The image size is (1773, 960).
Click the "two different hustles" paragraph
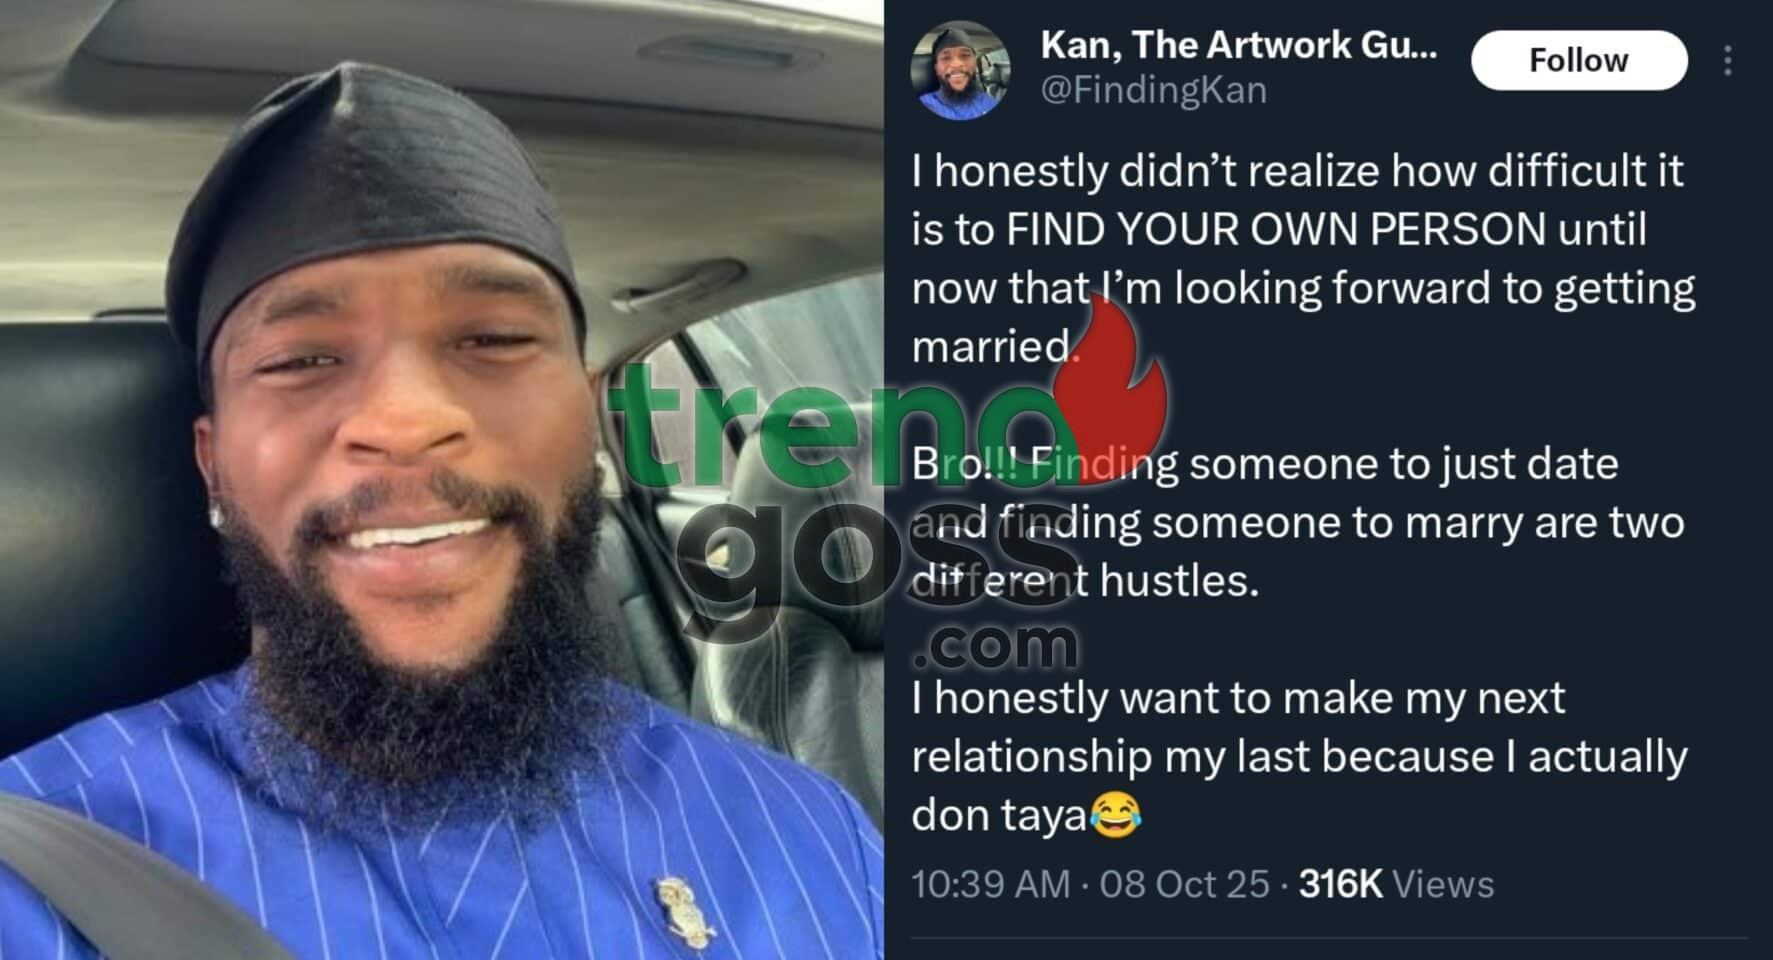pyautogui.click(x=1297, y=522)
